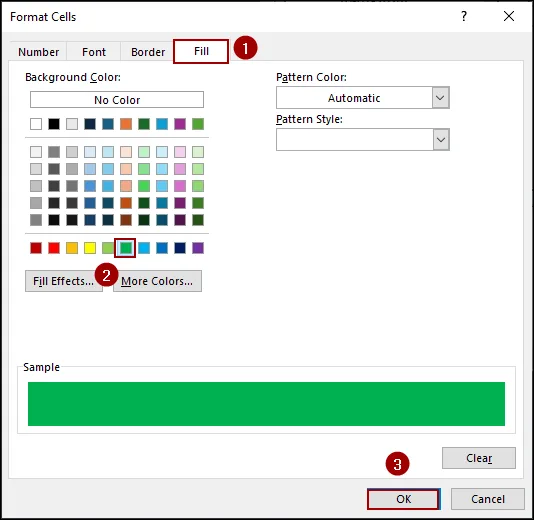Open Fill Effects dialog
534x520 pixels.
tap(64, 281)
